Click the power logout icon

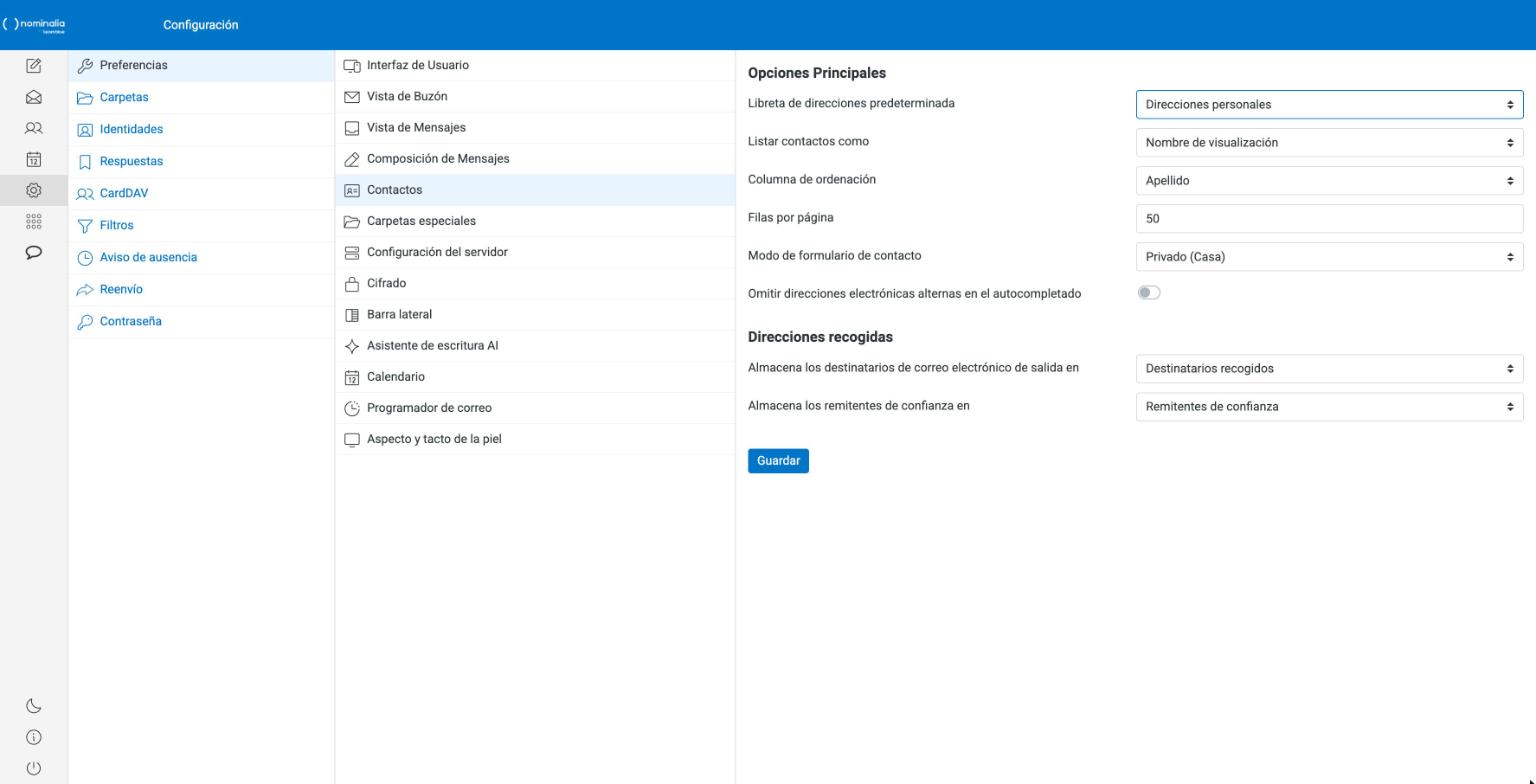pyautogui.click(x=33, y=768)
